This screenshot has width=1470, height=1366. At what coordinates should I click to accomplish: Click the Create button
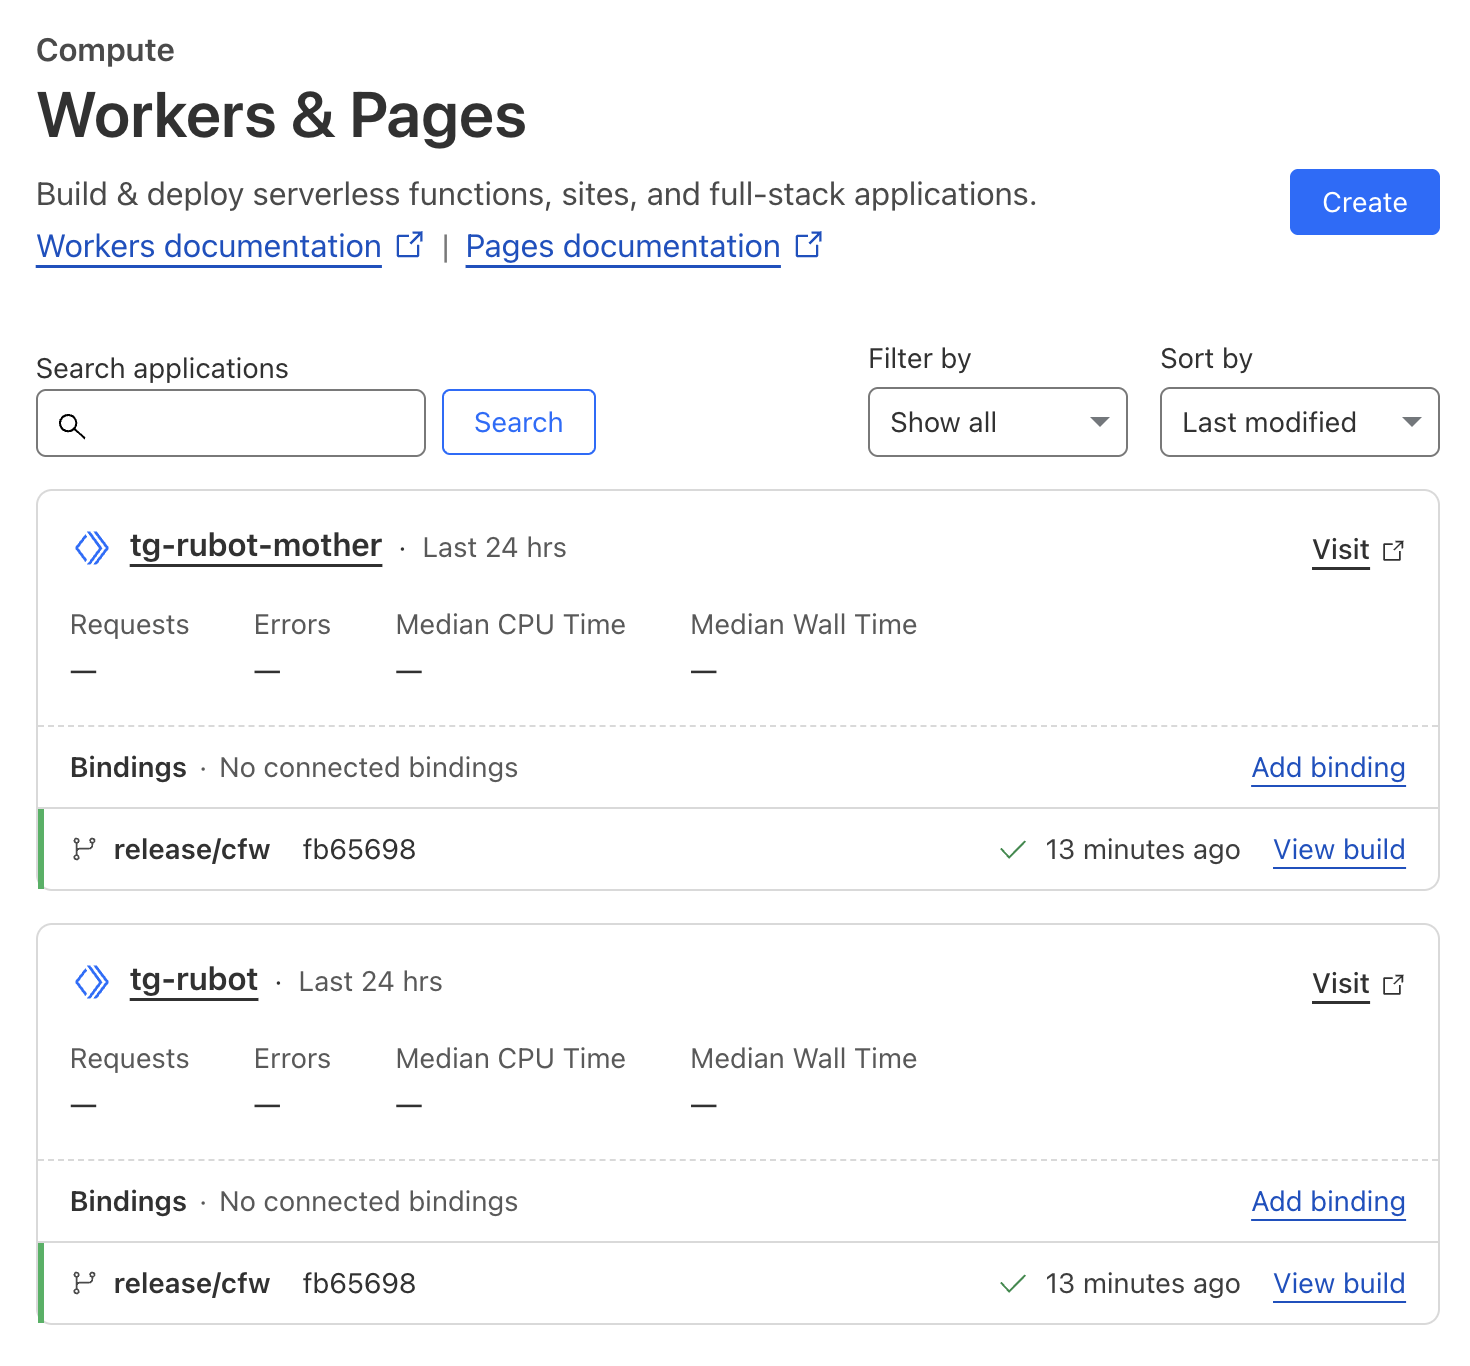pos(1364,202)
